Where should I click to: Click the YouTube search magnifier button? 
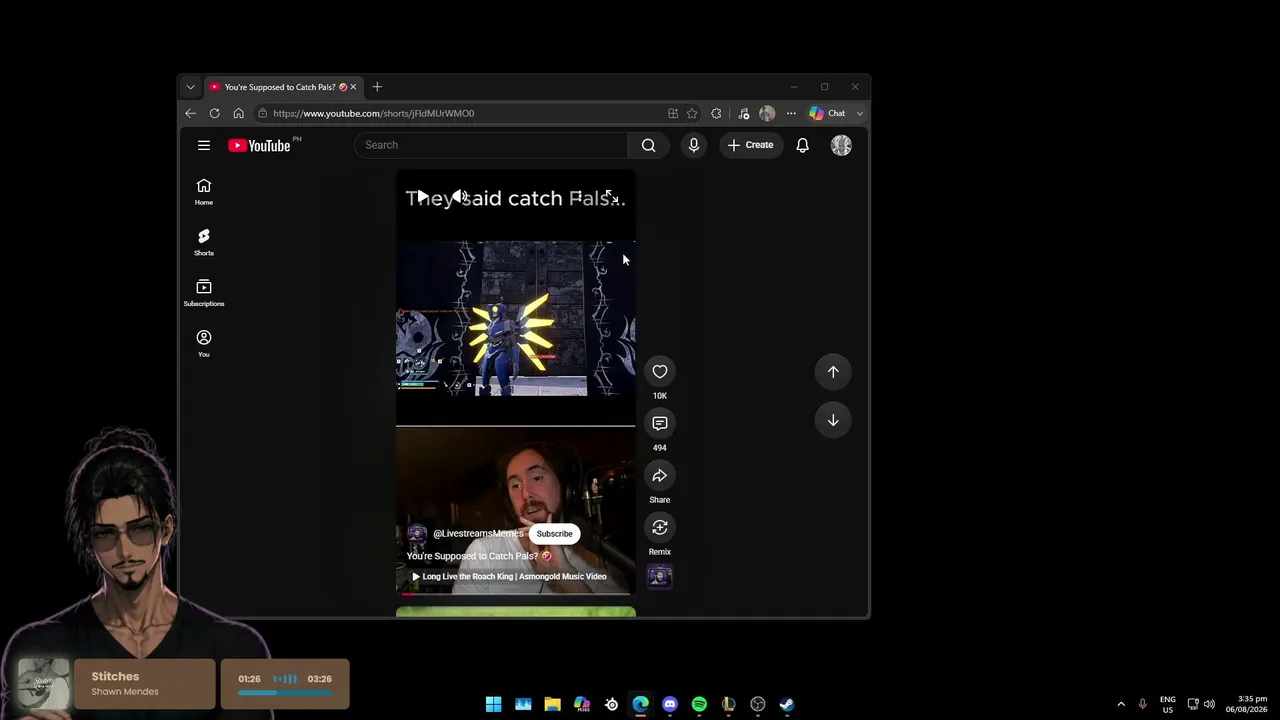click(x=648, y=145)
